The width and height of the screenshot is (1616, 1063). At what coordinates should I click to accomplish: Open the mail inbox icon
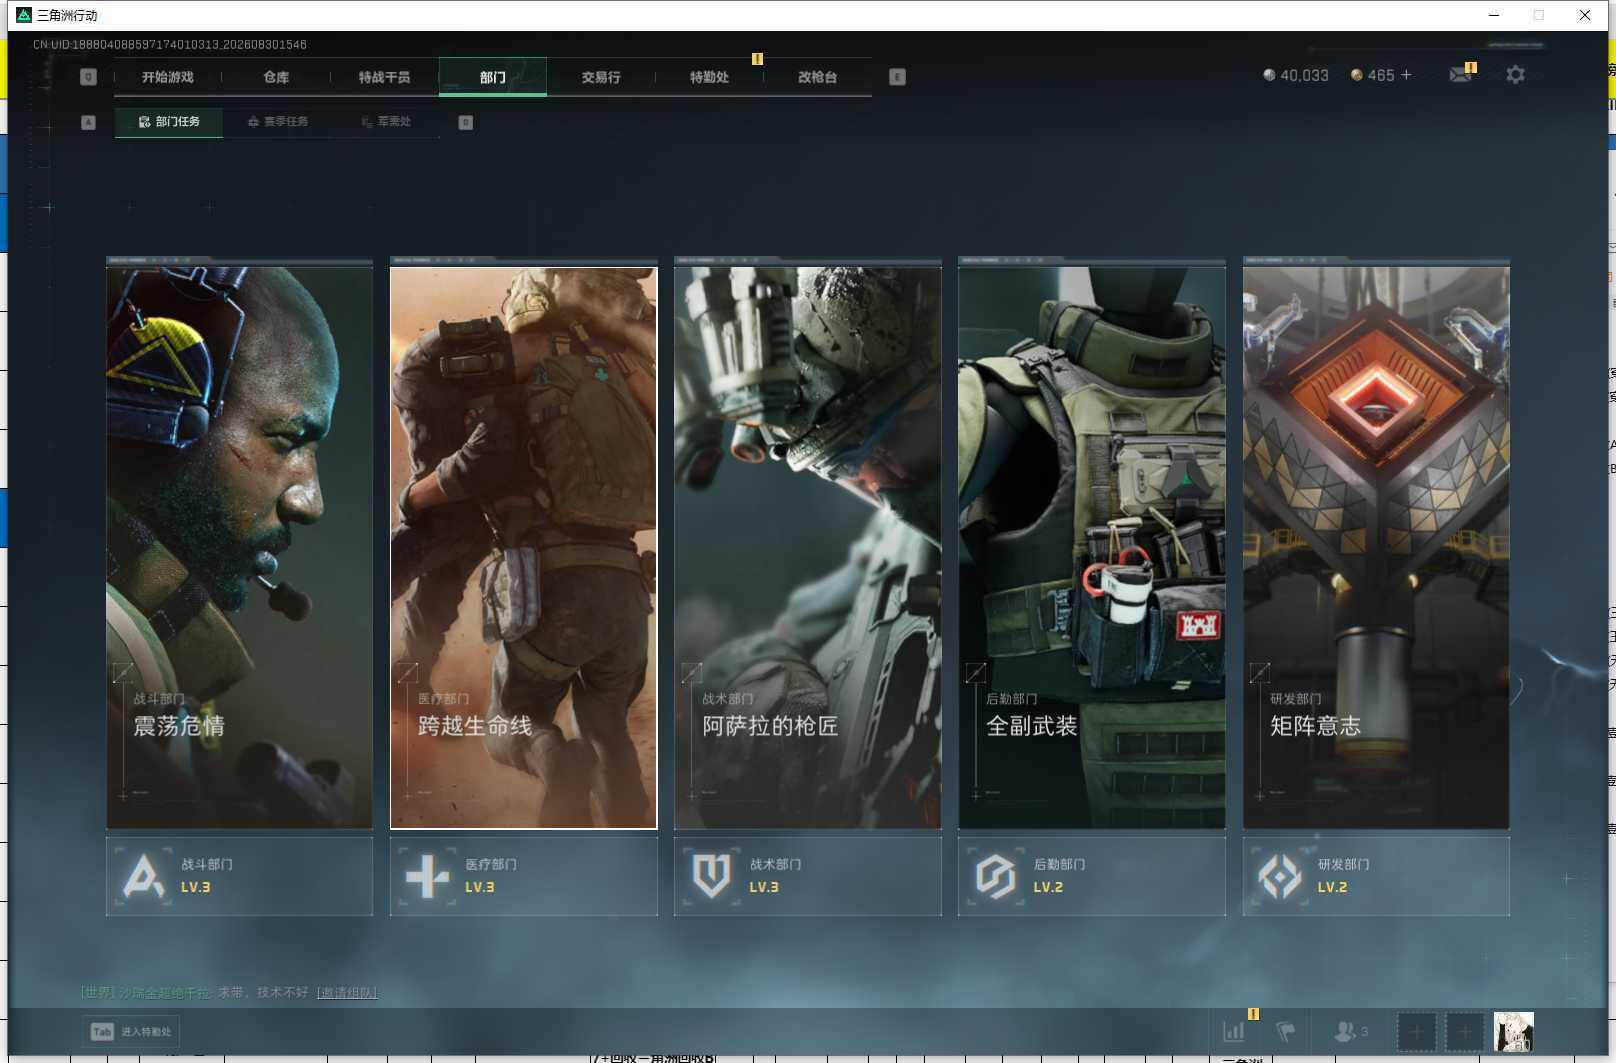[x=1461, y=75]
